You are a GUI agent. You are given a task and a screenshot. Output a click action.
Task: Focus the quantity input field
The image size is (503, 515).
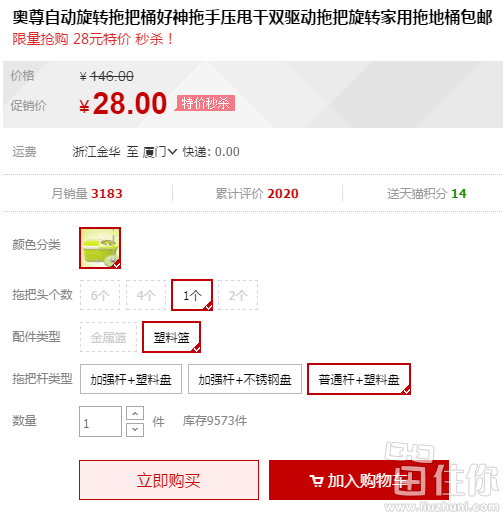(100, 422)
